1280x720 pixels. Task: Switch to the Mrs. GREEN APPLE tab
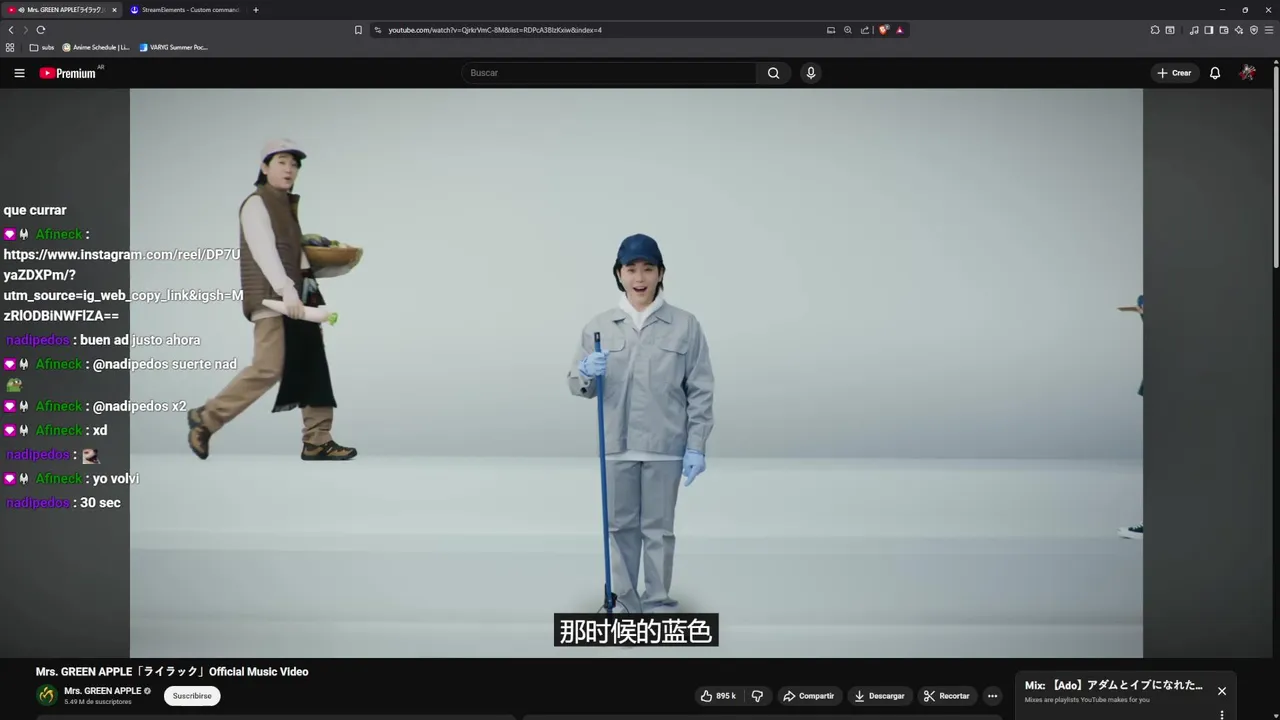coord(60,10)
